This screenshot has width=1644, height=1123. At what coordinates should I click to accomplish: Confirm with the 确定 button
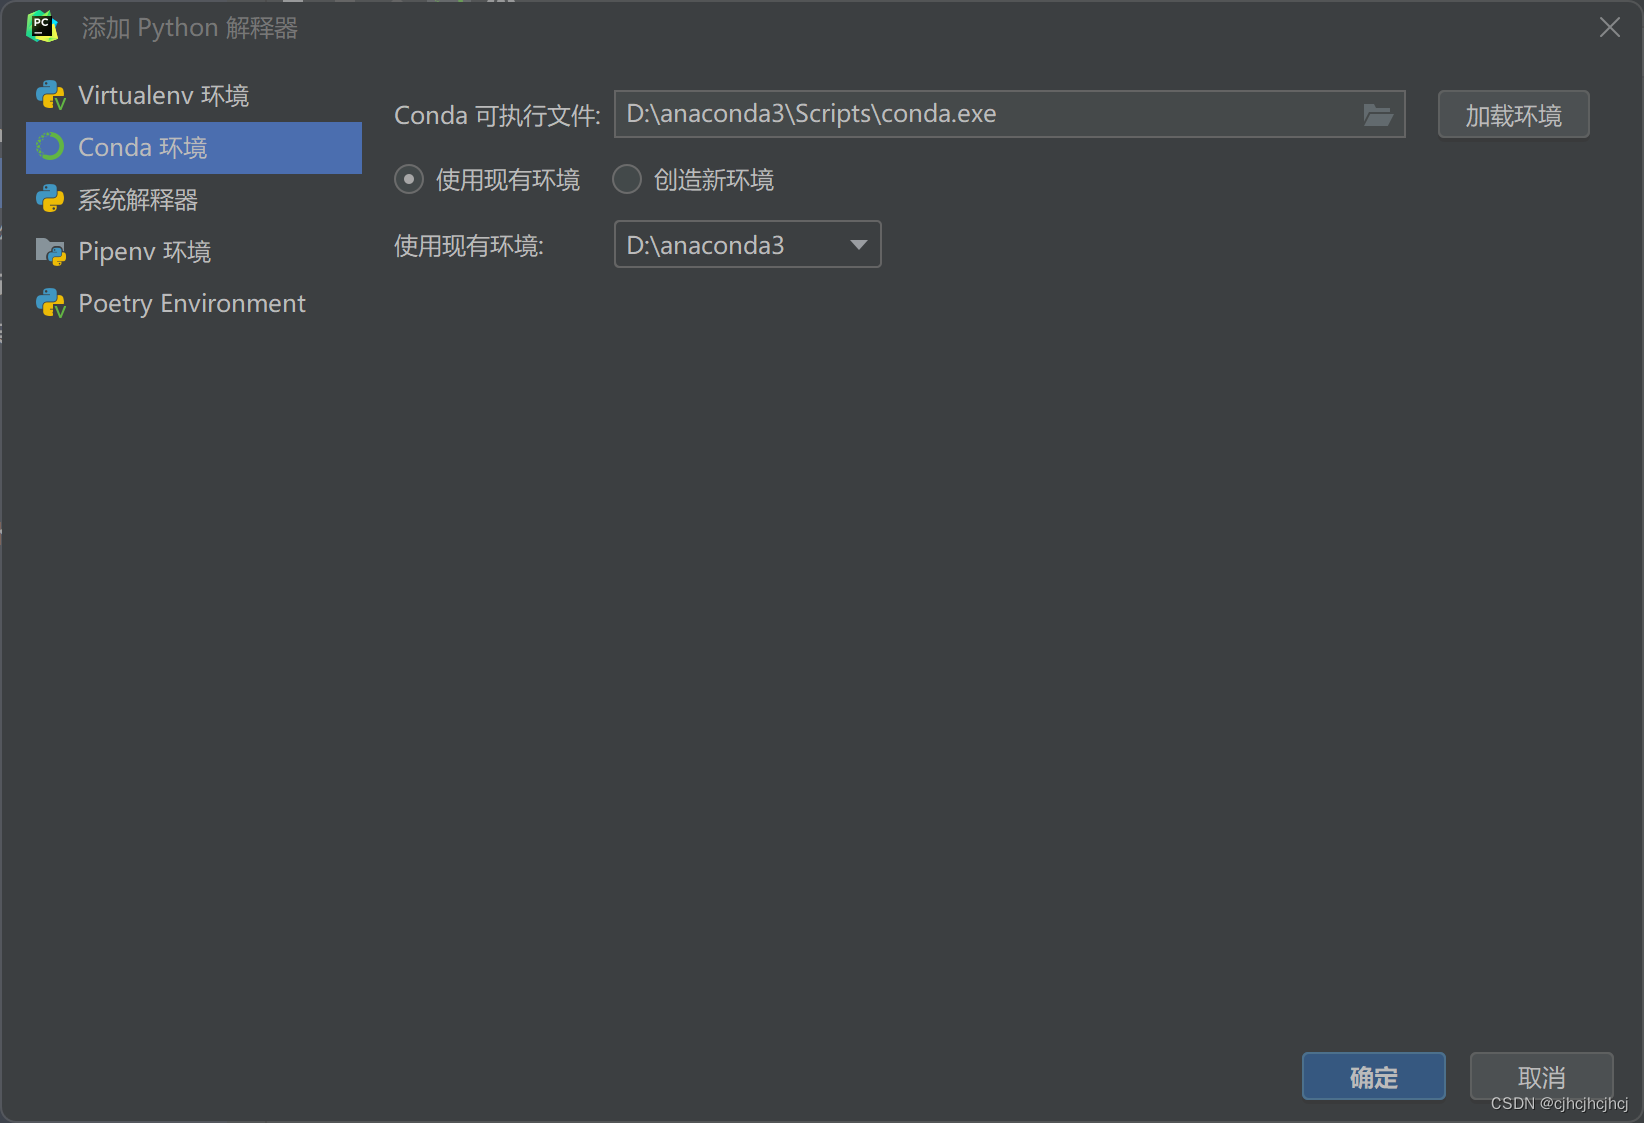pyautogui.click(x=1374, y=1076)
